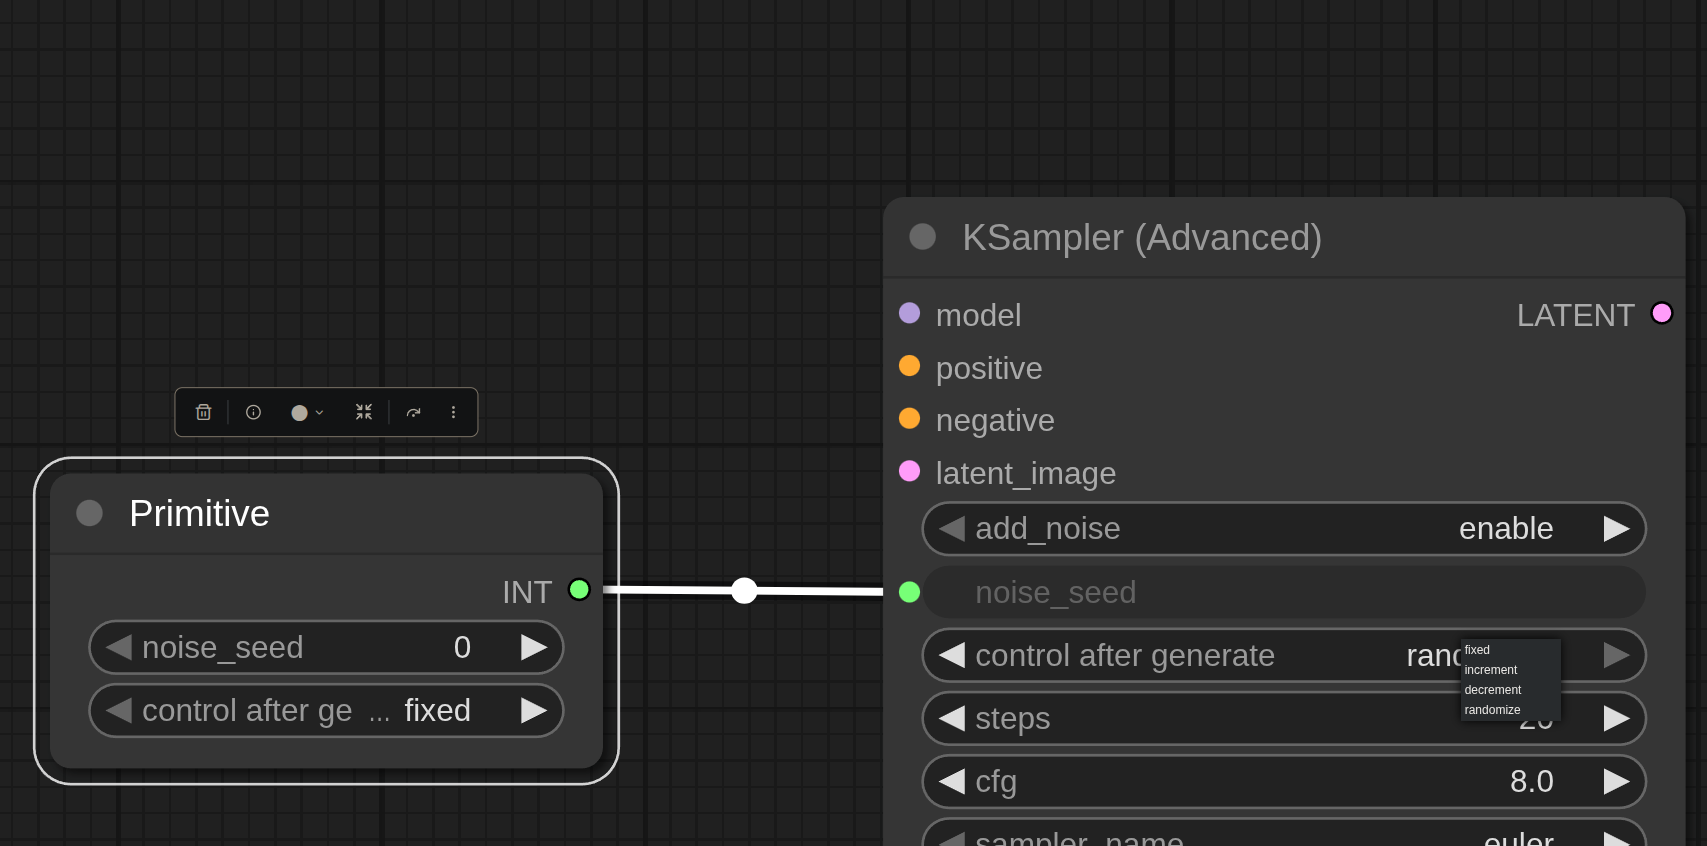This screenshot has height=846, width=1707.
Task: Click the Primitive INT output slot
Action: point(579,589)
